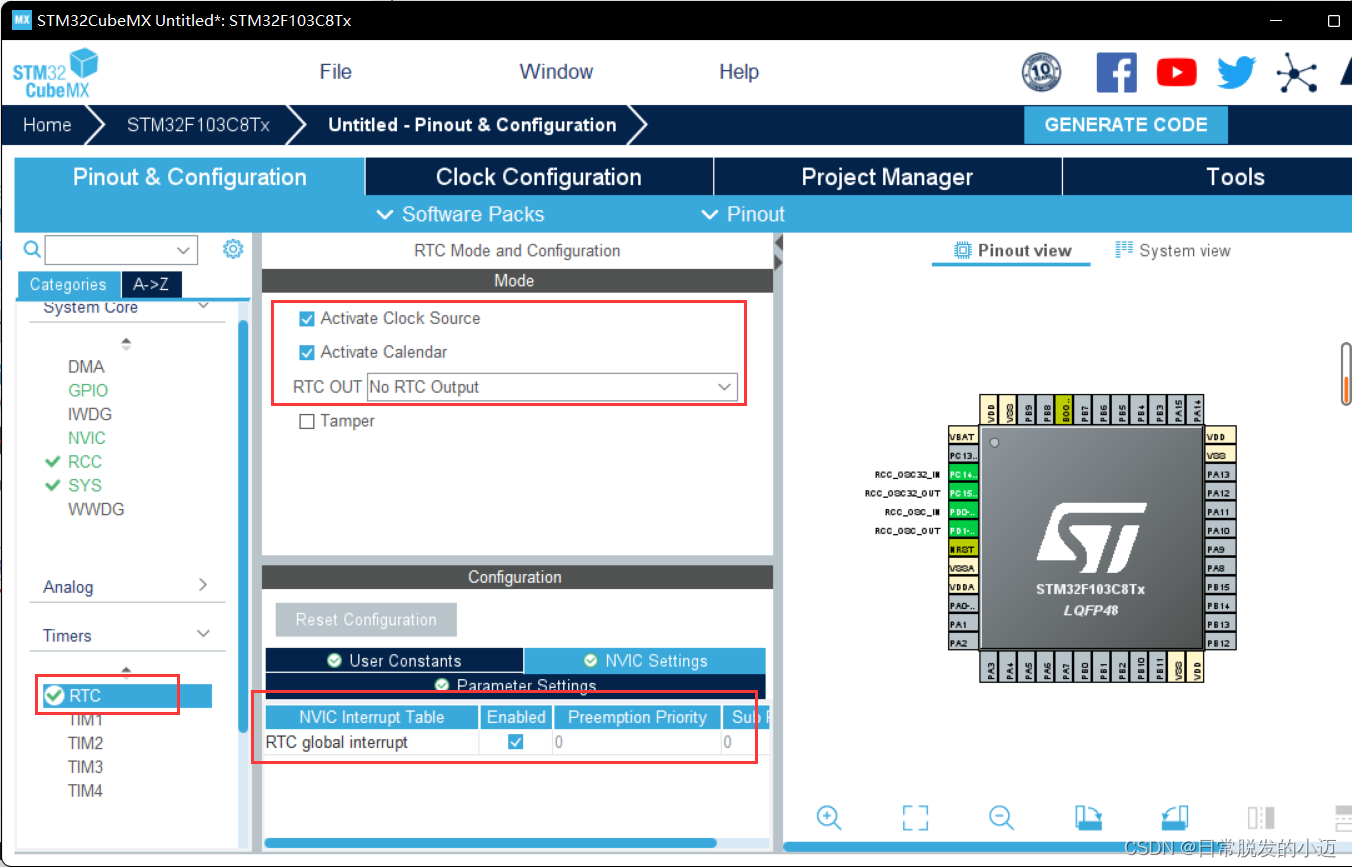
Task: Open the Help menu
Action: [x=739, y=72]
